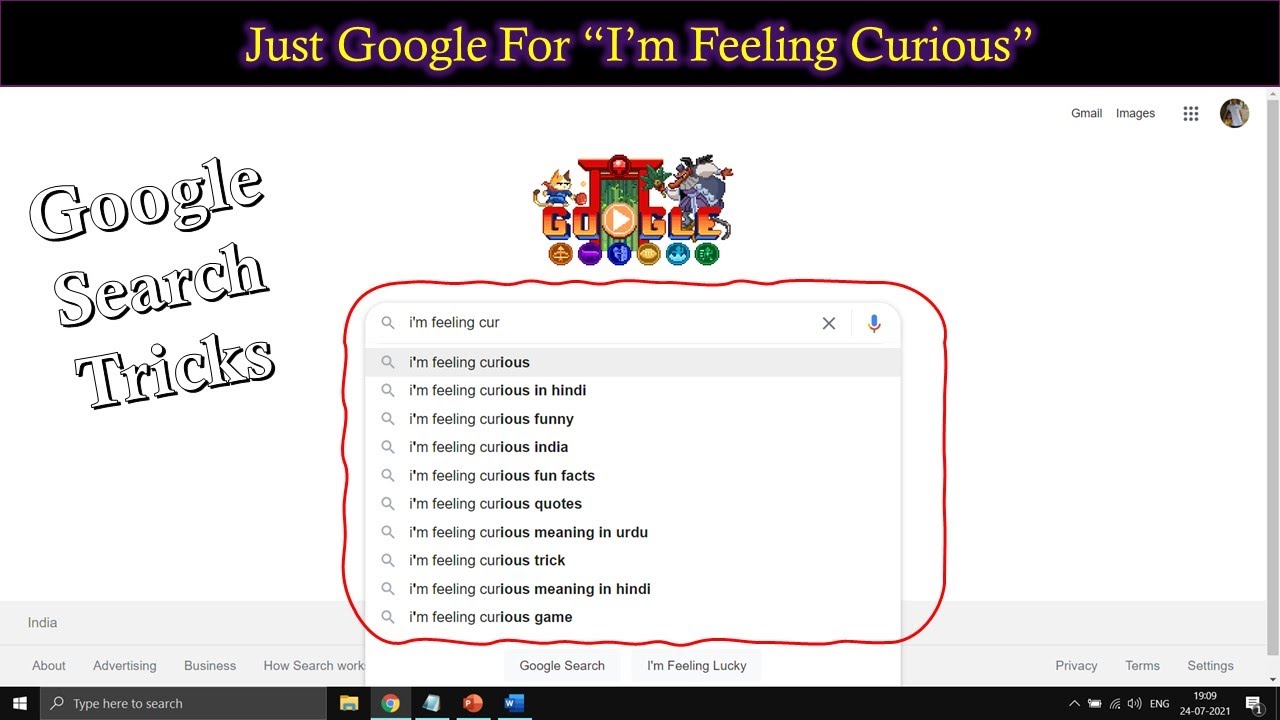Click the Google Search button
This screenshot has width=1280, height=720.
point(562,665)
